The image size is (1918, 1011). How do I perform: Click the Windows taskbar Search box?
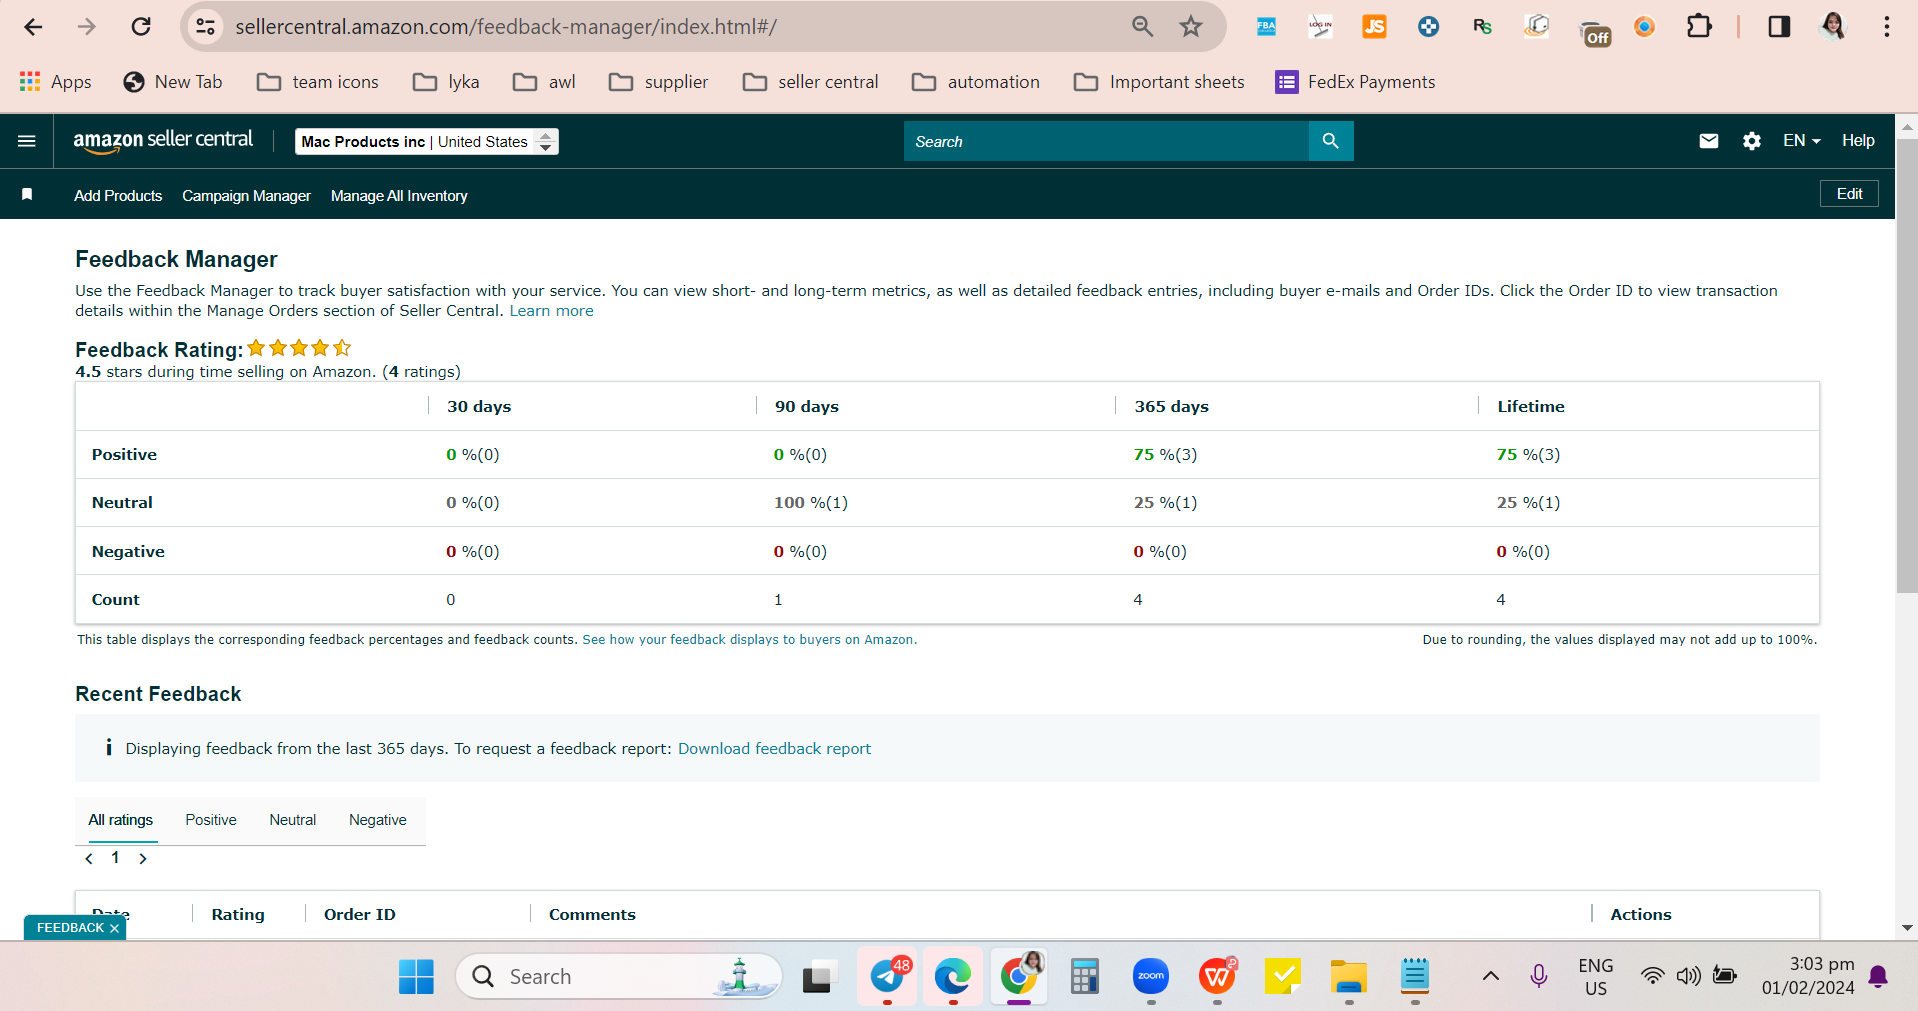619,976
